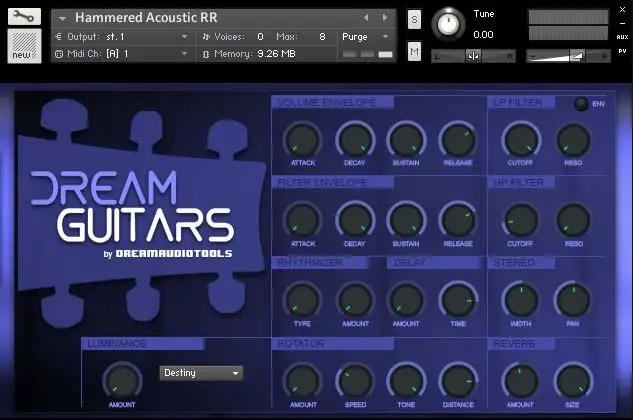The height and width of the screenshot is (420, 633).
Task: Click the Filter Envelope Attack knob
Action: 302,220
